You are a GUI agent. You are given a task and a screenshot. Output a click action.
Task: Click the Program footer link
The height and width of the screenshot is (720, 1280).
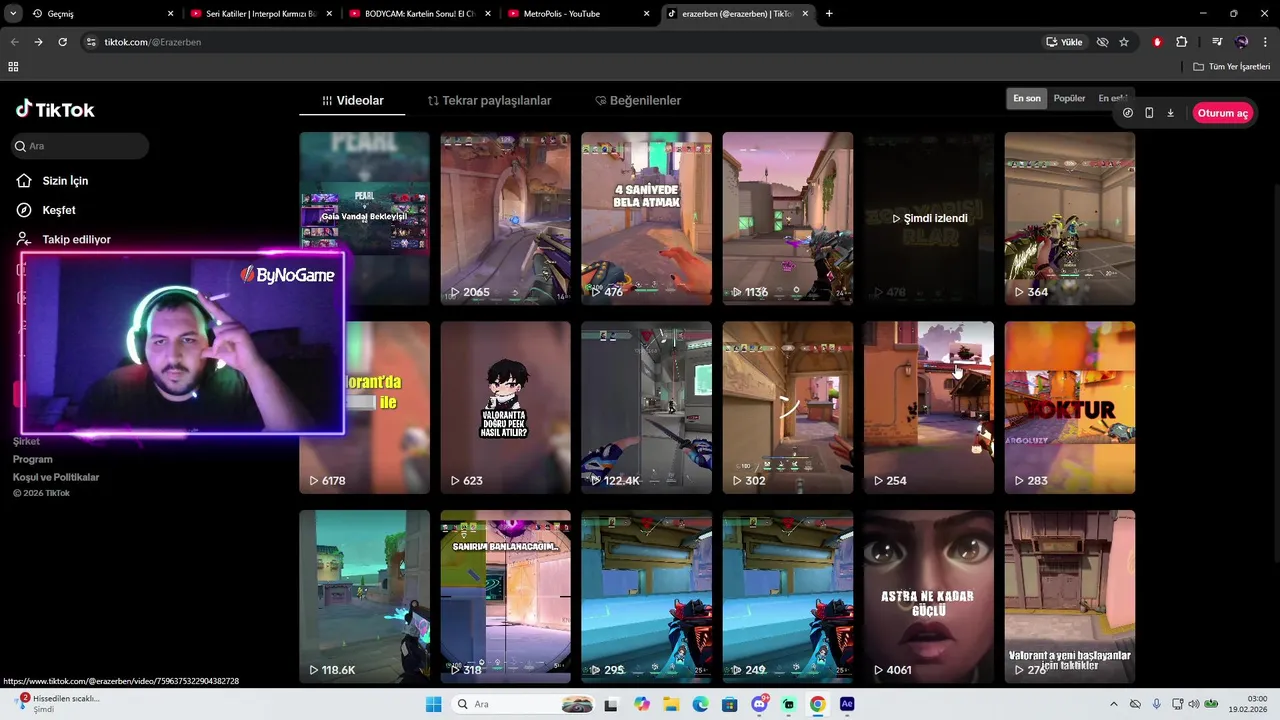pos(32,459)
